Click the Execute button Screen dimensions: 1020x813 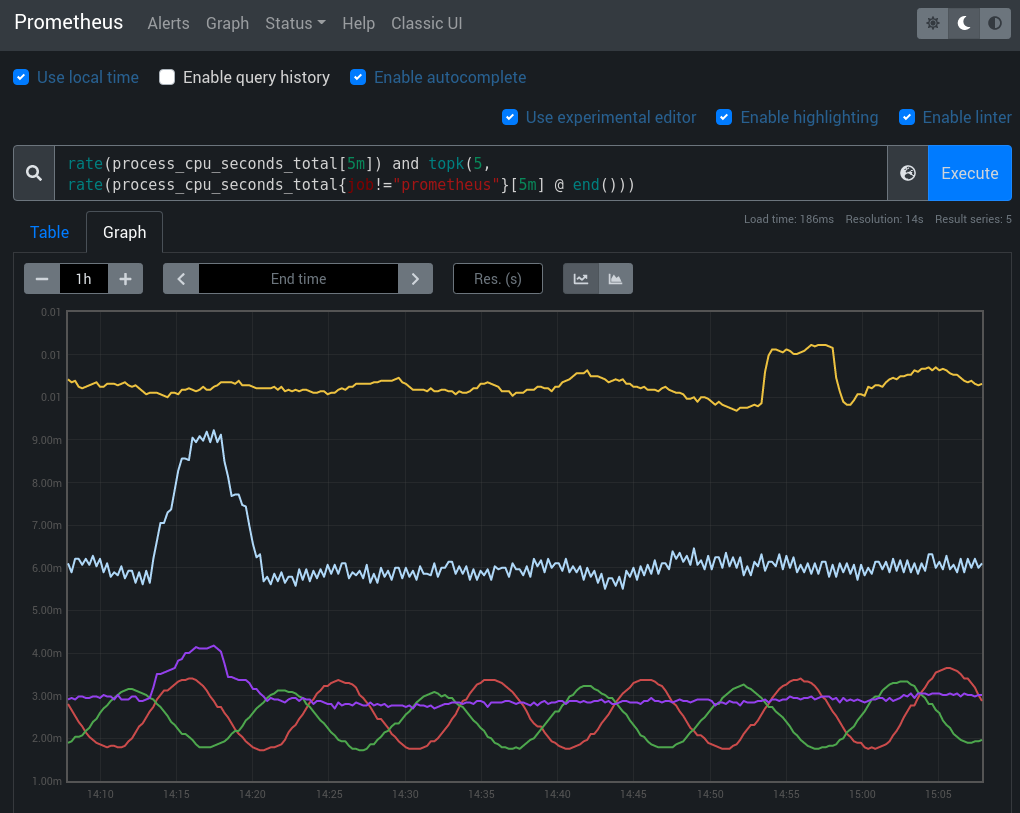point(969,172)
